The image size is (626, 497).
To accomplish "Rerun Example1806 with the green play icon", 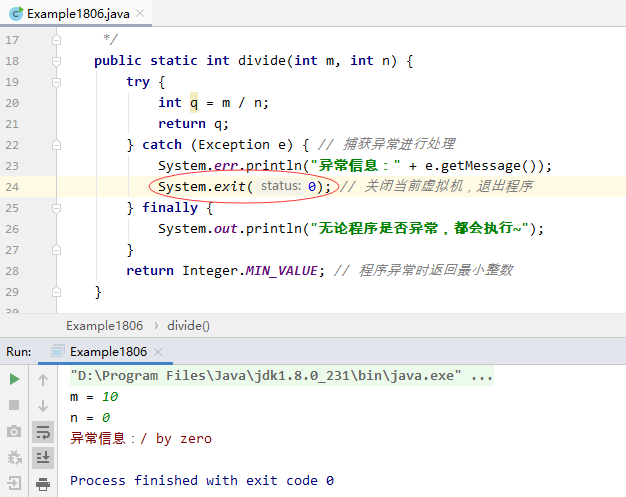I will click(x=14, y=379).
